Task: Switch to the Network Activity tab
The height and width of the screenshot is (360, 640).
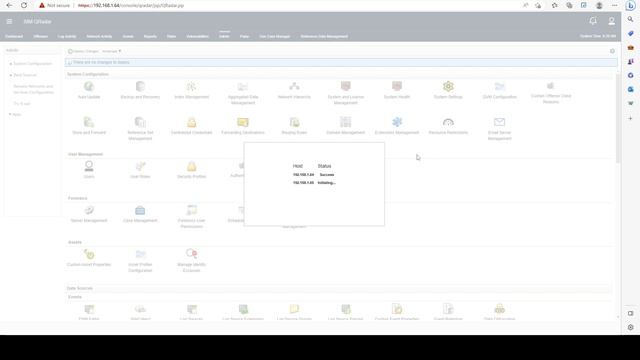Action: pyautogui.click(x=99, y=36)
